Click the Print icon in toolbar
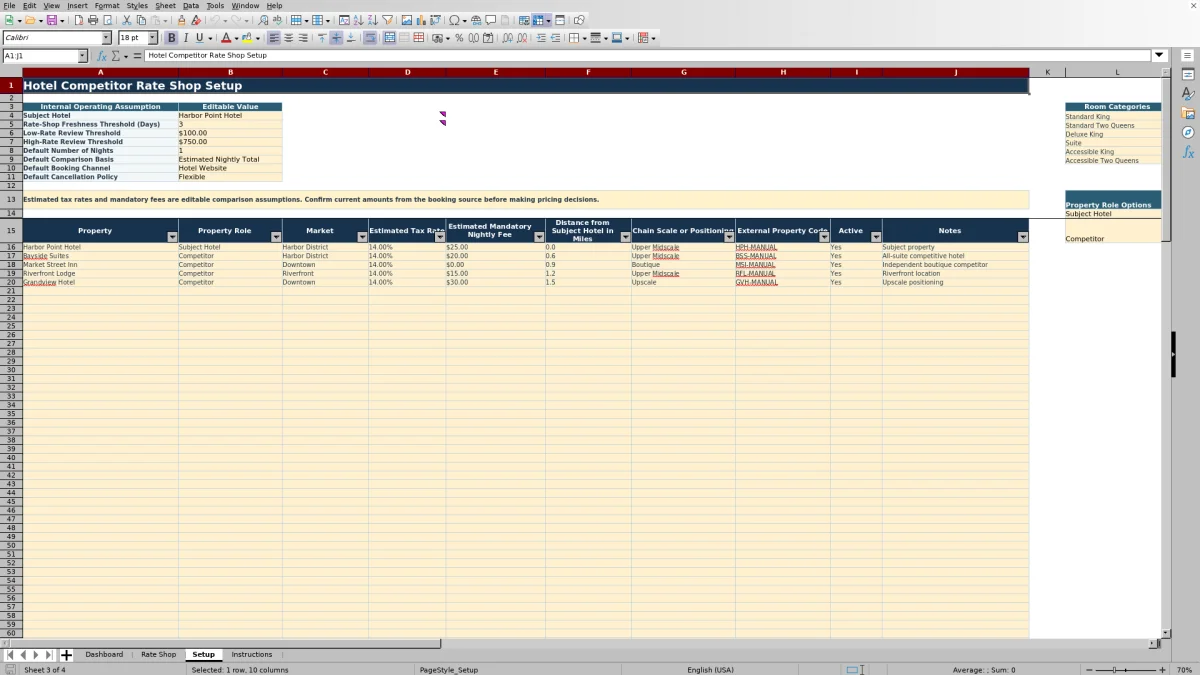Screen dimensions: 1200x675 point(93,20)
